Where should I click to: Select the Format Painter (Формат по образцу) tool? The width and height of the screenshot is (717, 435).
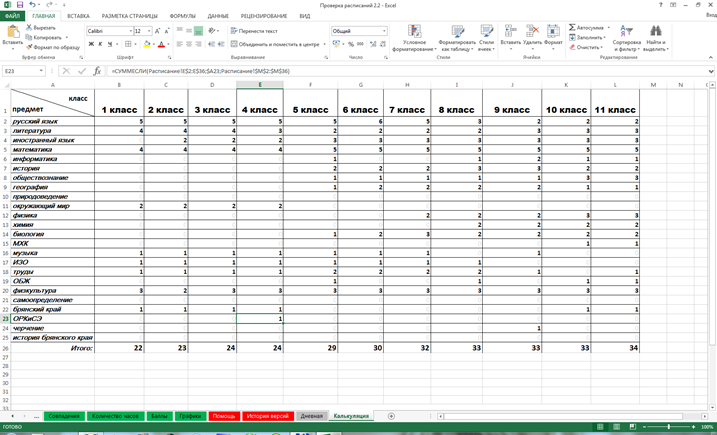click(29, 47)
